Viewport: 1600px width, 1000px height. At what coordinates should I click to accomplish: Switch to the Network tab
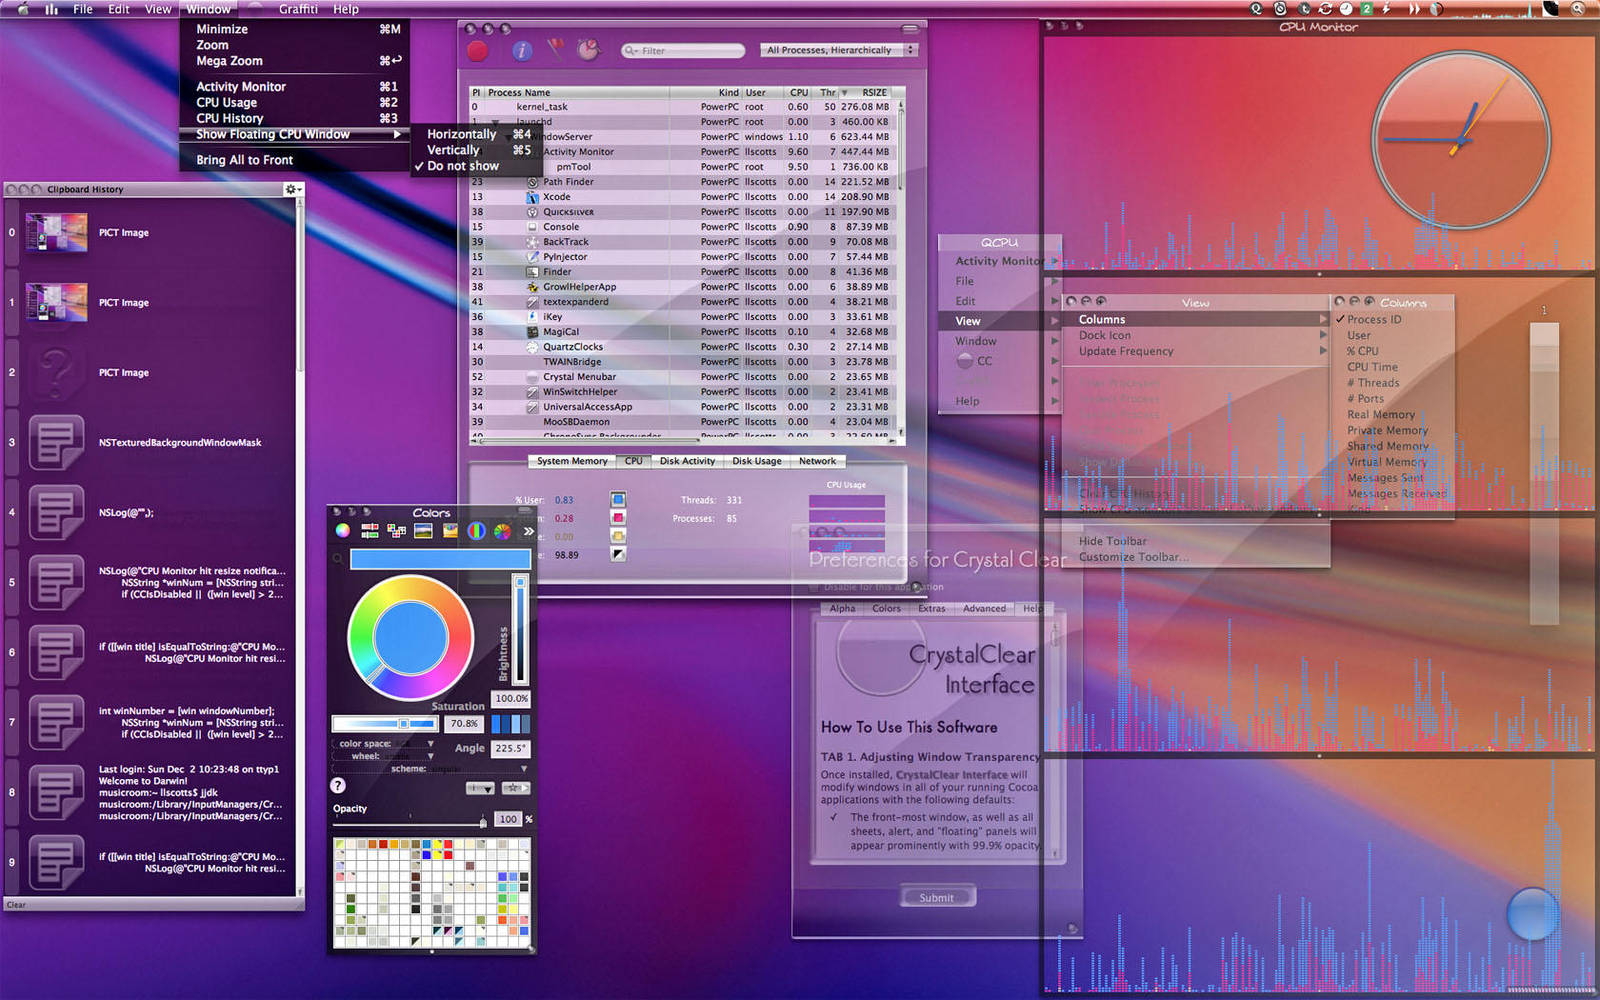[817, 461]
